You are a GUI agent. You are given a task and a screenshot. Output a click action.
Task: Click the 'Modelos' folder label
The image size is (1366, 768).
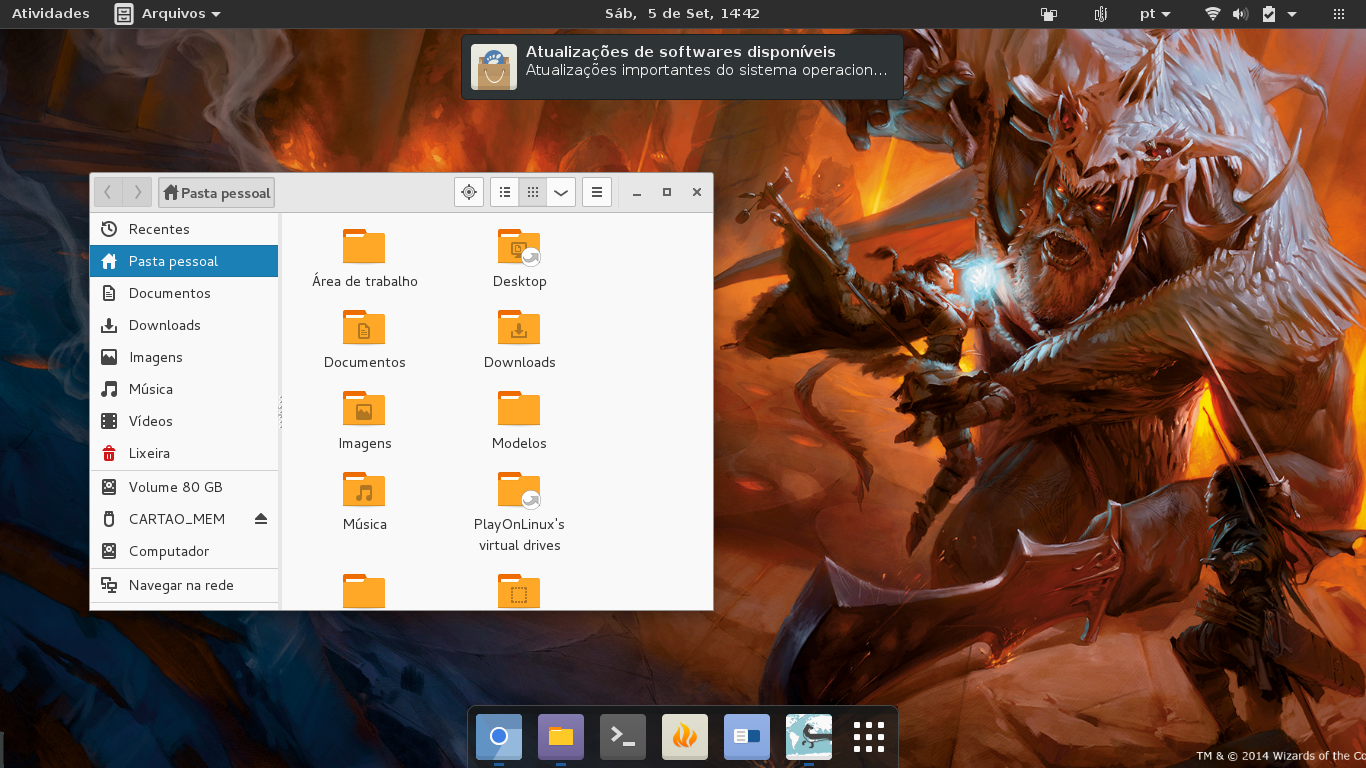coord(519,443)
